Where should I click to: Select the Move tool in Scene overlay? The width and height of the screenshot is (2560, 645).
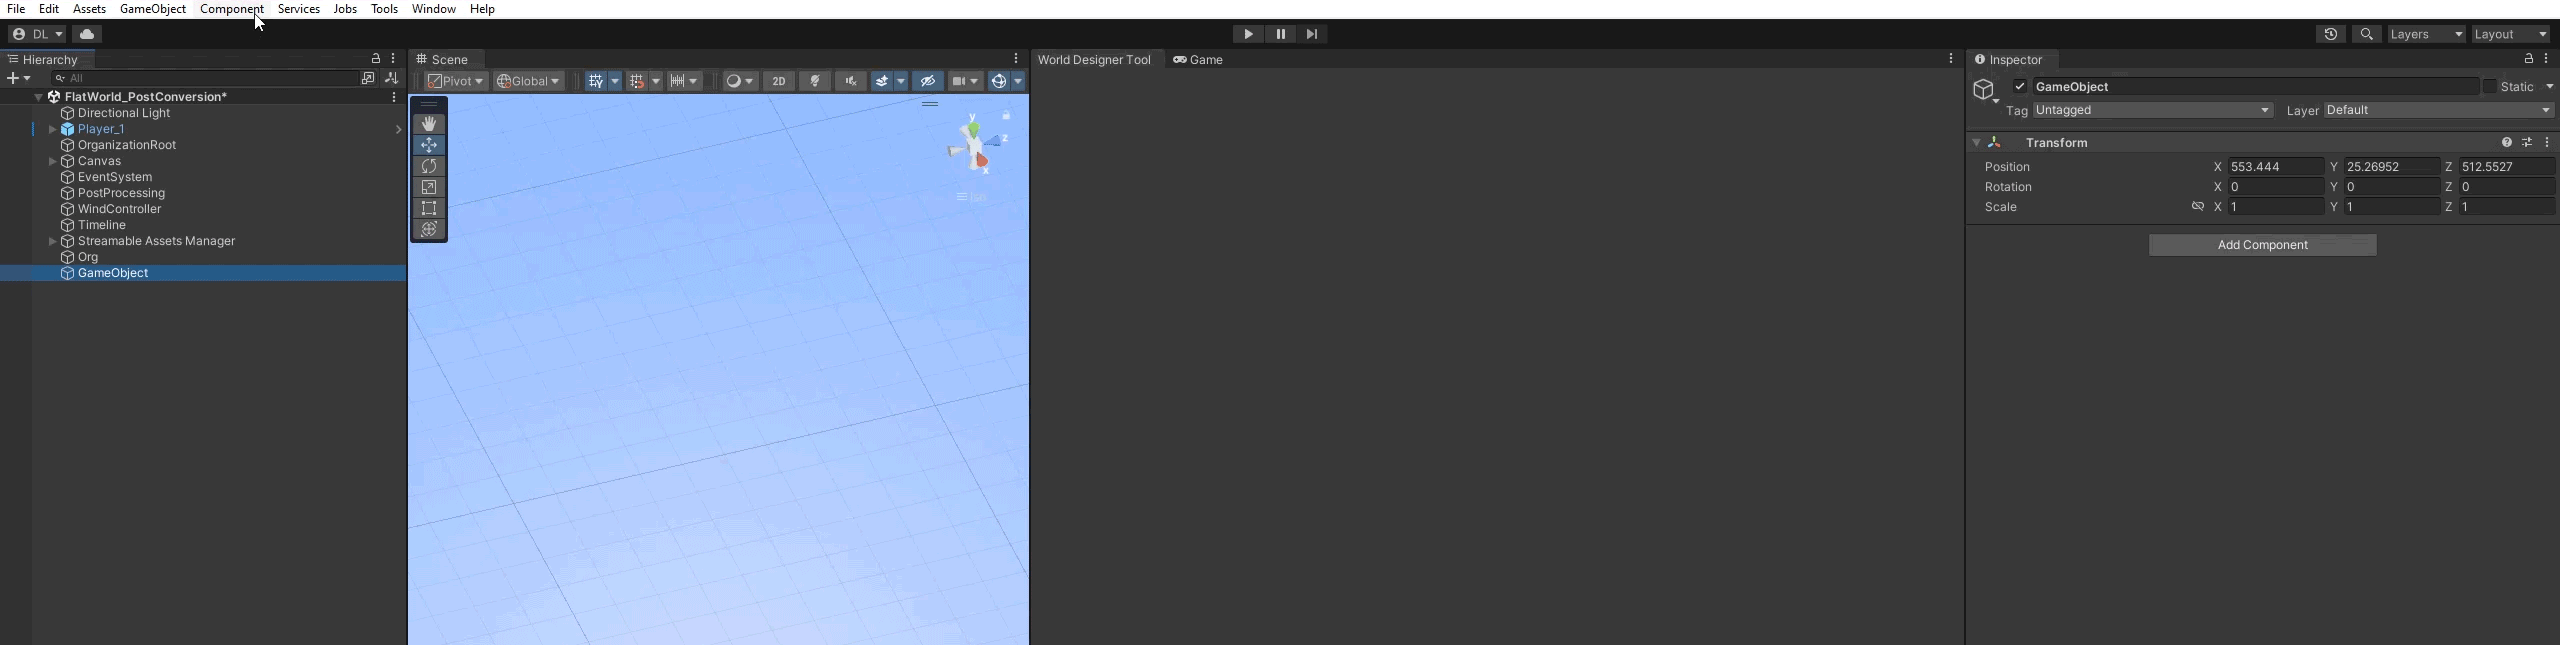[429, 145]
